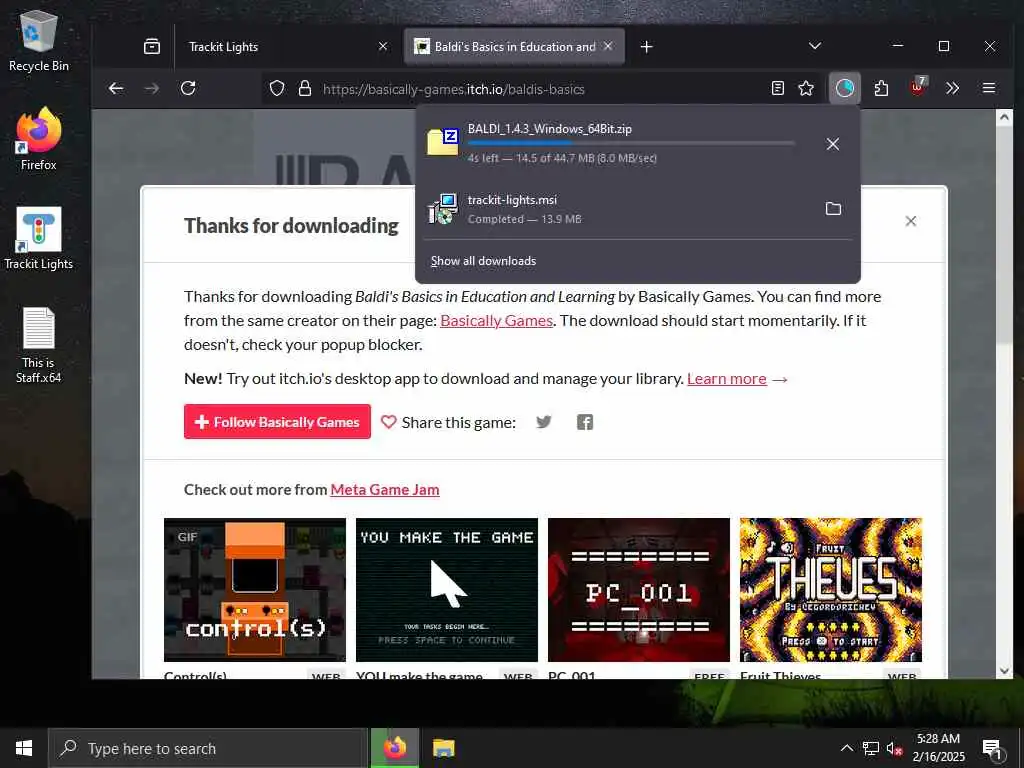The image size is (1024, 768).
Task: Click the page scrollbar down arrow
Action: (1004, 671)
